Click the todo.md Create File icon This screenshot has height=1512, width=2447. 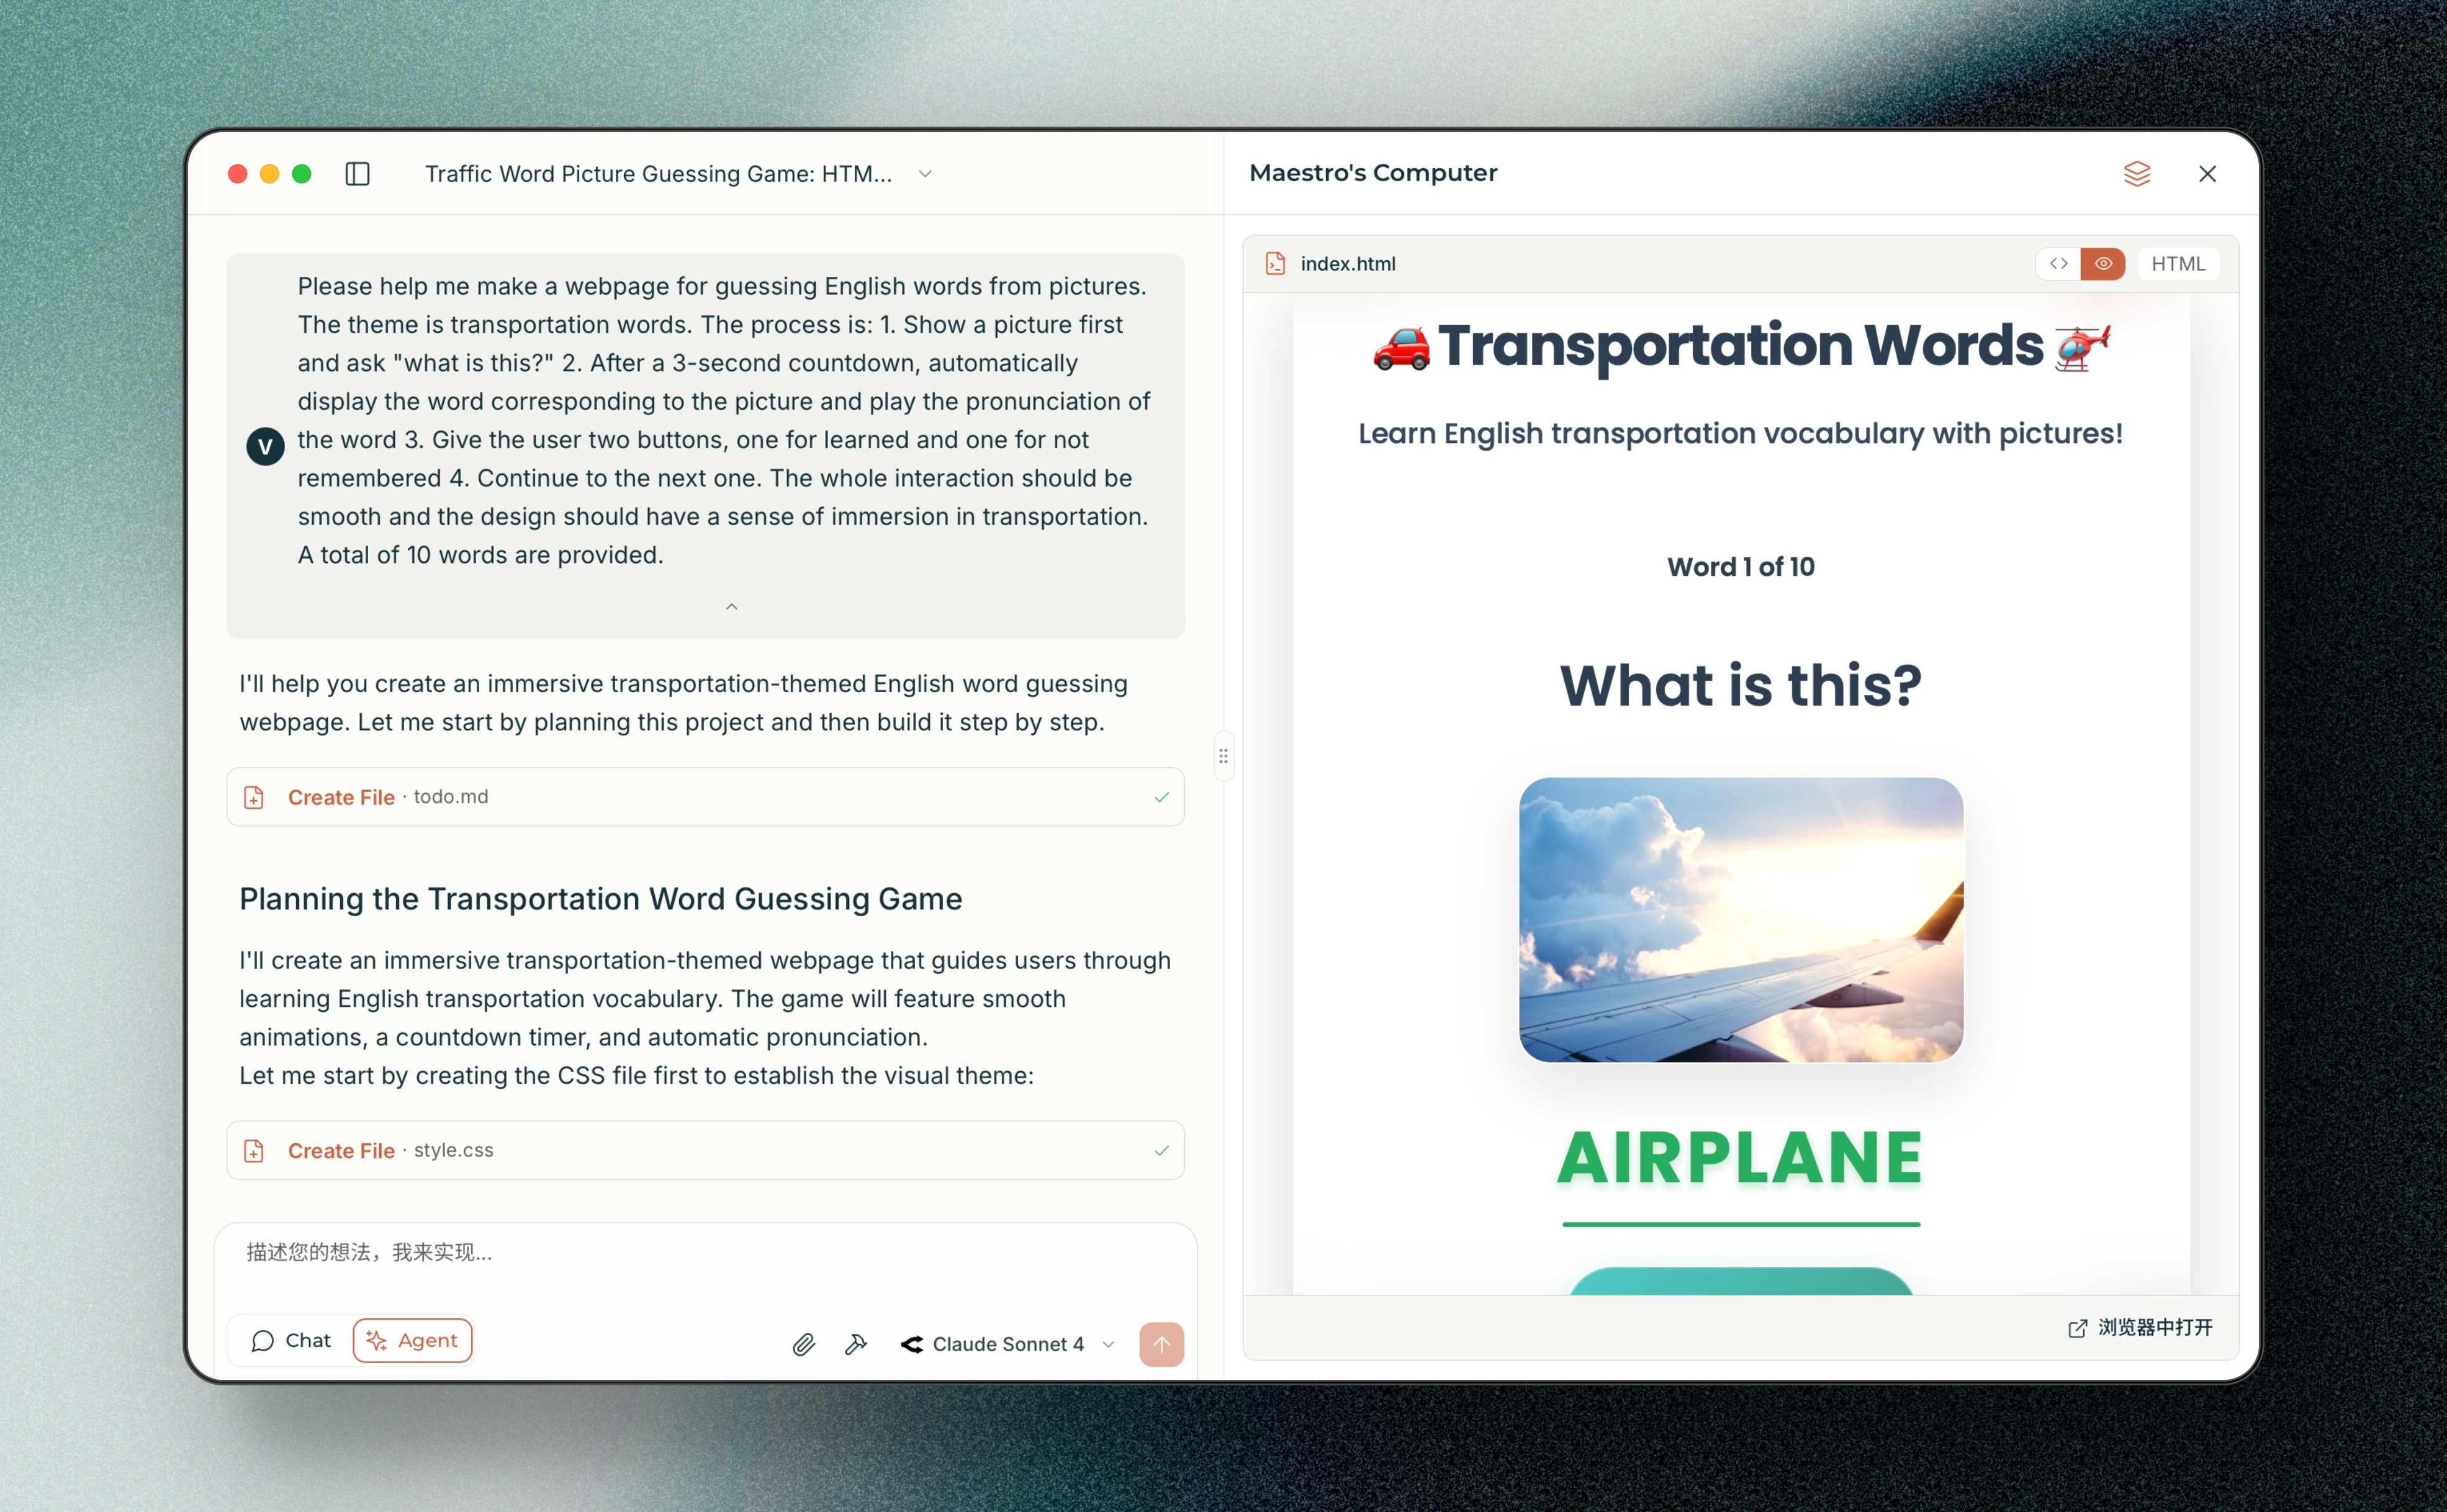click(x=254, y=797)
